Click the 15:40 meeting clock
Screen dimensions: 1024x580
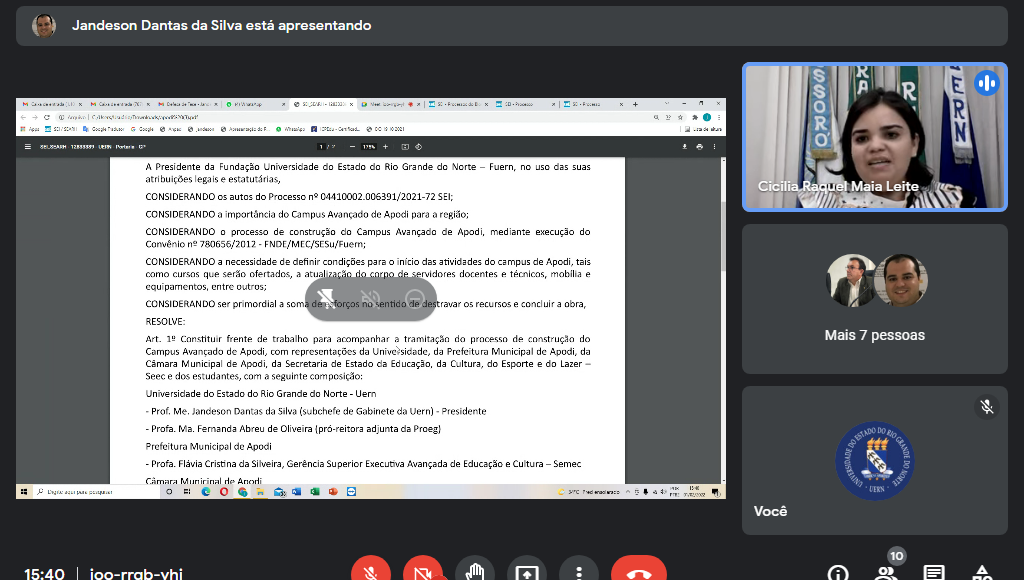click(x=44, y=574)
